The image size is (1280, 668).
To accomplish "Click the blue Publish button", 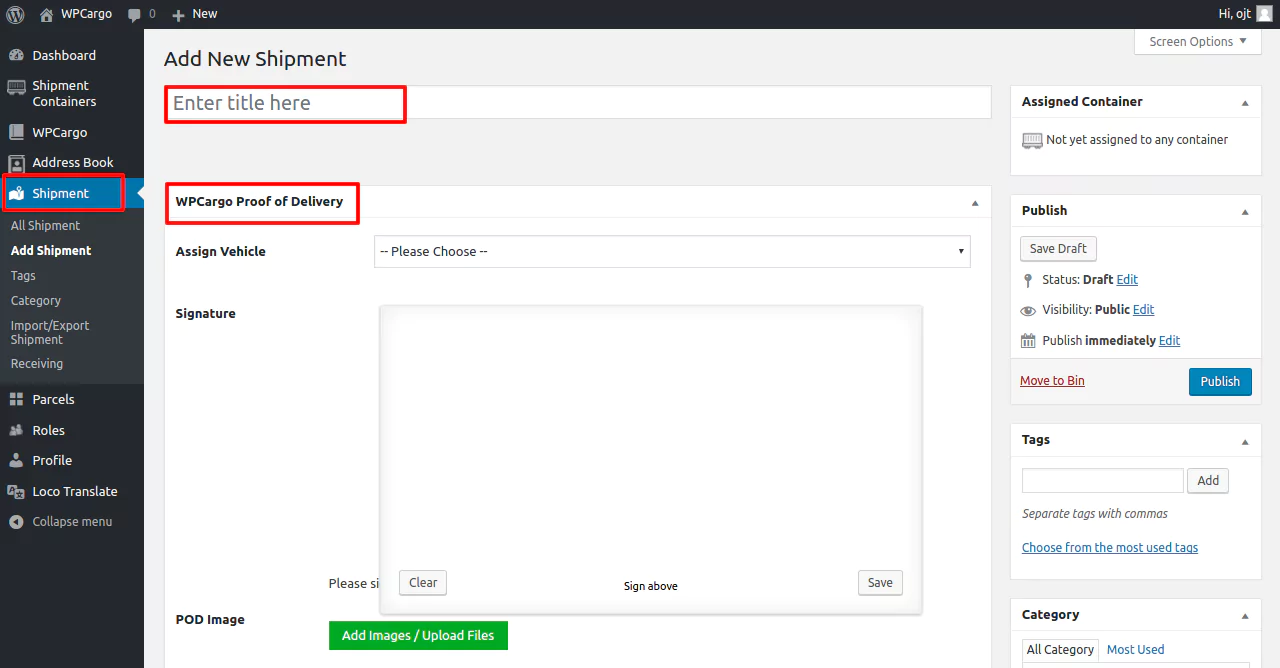I will click(1219, 382).
